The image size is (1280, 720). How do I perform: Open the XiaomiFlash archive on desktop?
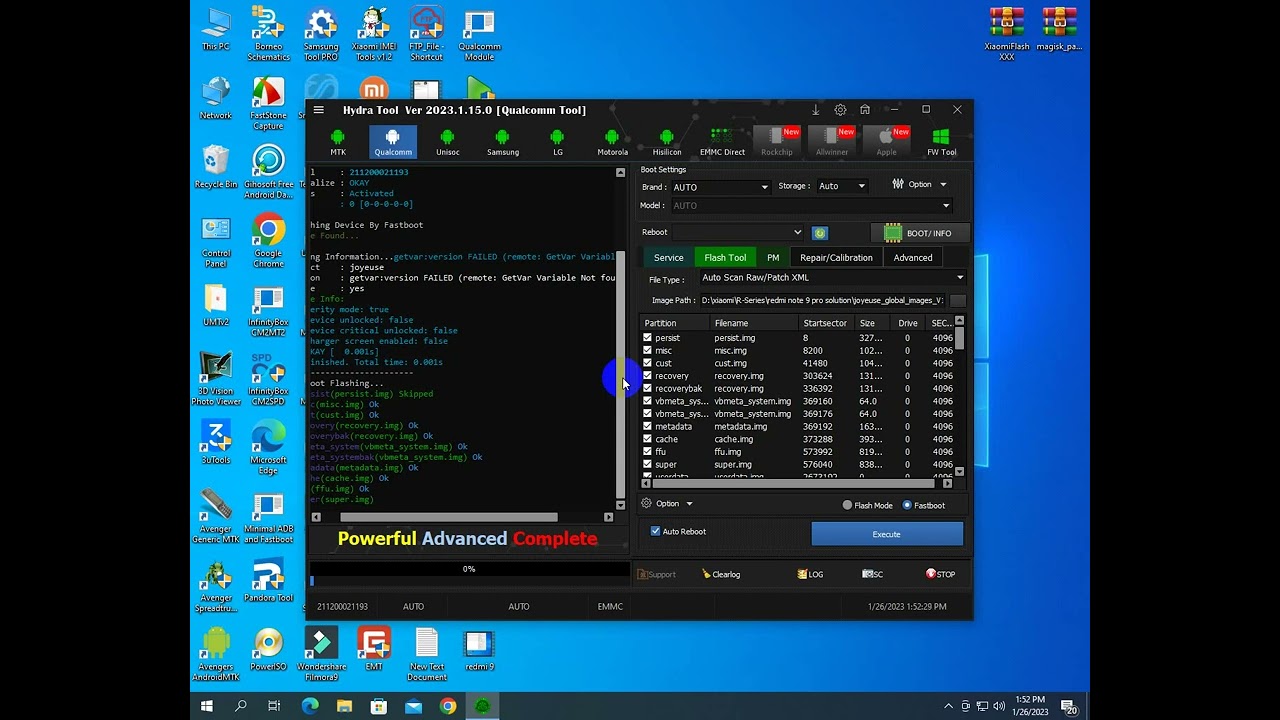(1007, 34)
